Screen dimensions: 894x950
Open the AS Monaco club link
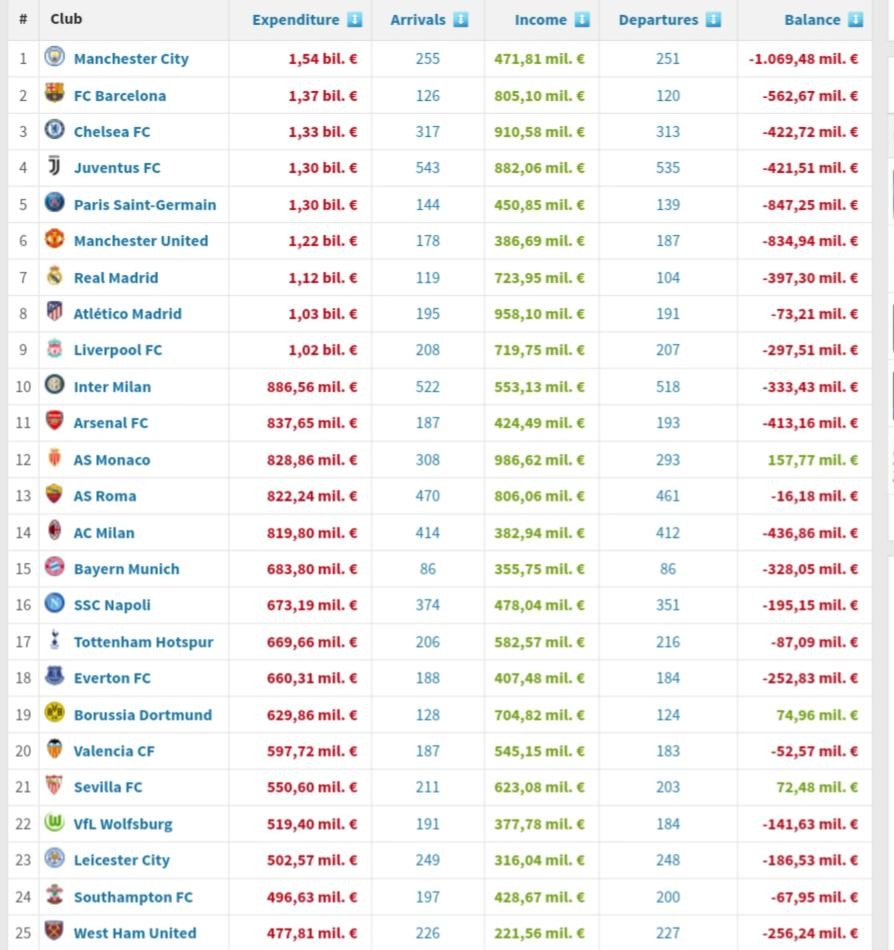(x=111, y=460)
